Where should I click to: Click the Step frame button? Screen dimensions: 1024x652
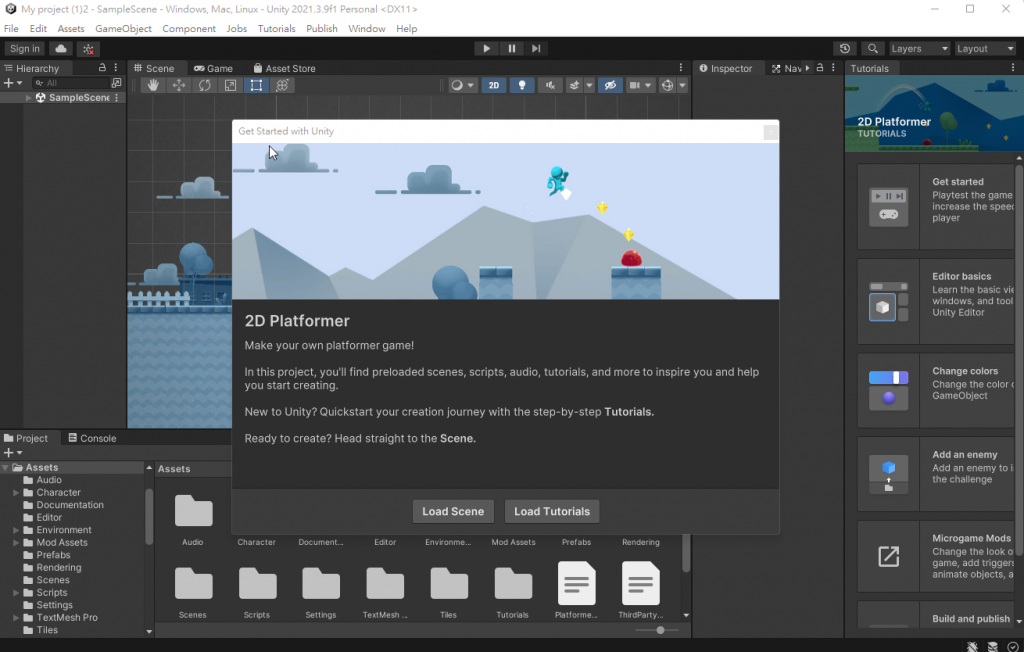[536, 48]
